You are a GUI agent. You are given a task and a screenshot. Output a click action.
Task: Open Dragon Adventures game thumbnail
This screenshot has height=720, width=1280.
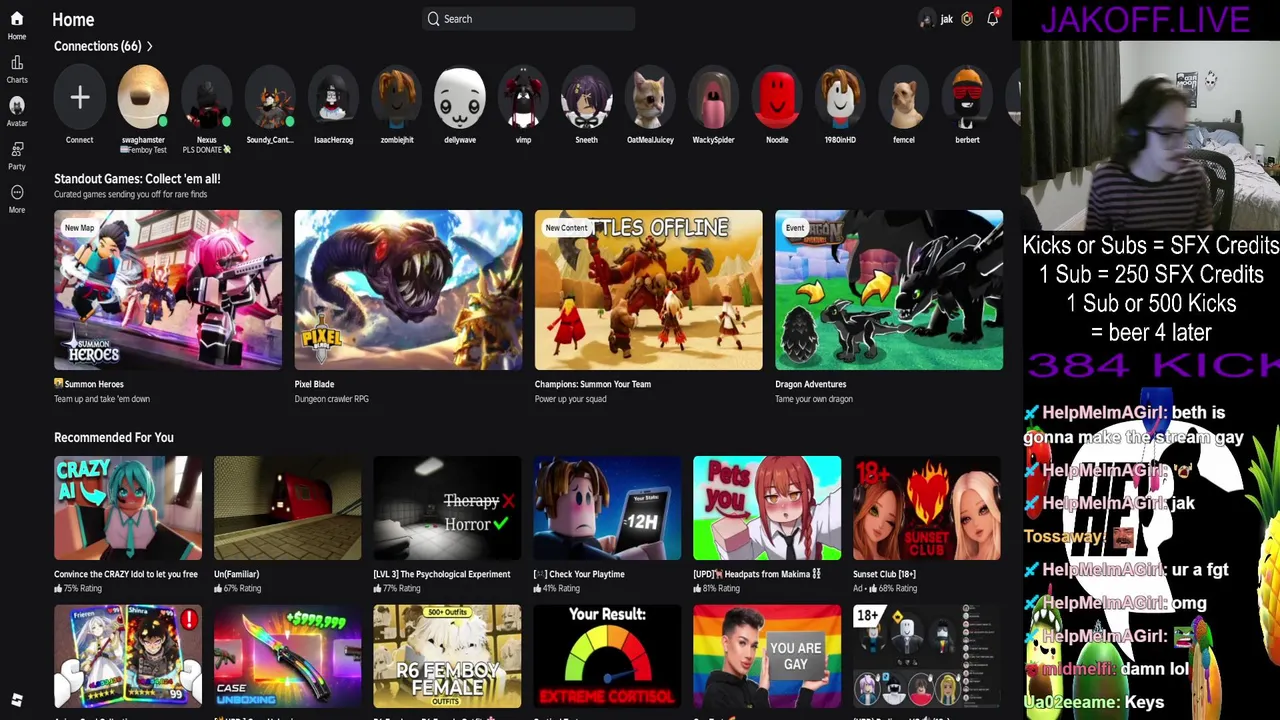[x=889, y=290]
